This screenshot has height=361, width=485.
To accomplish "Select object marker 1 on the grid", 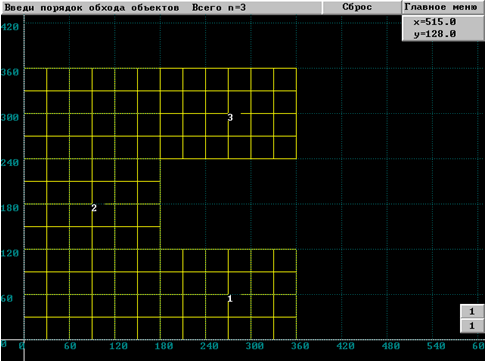I will tap(230, 299).
